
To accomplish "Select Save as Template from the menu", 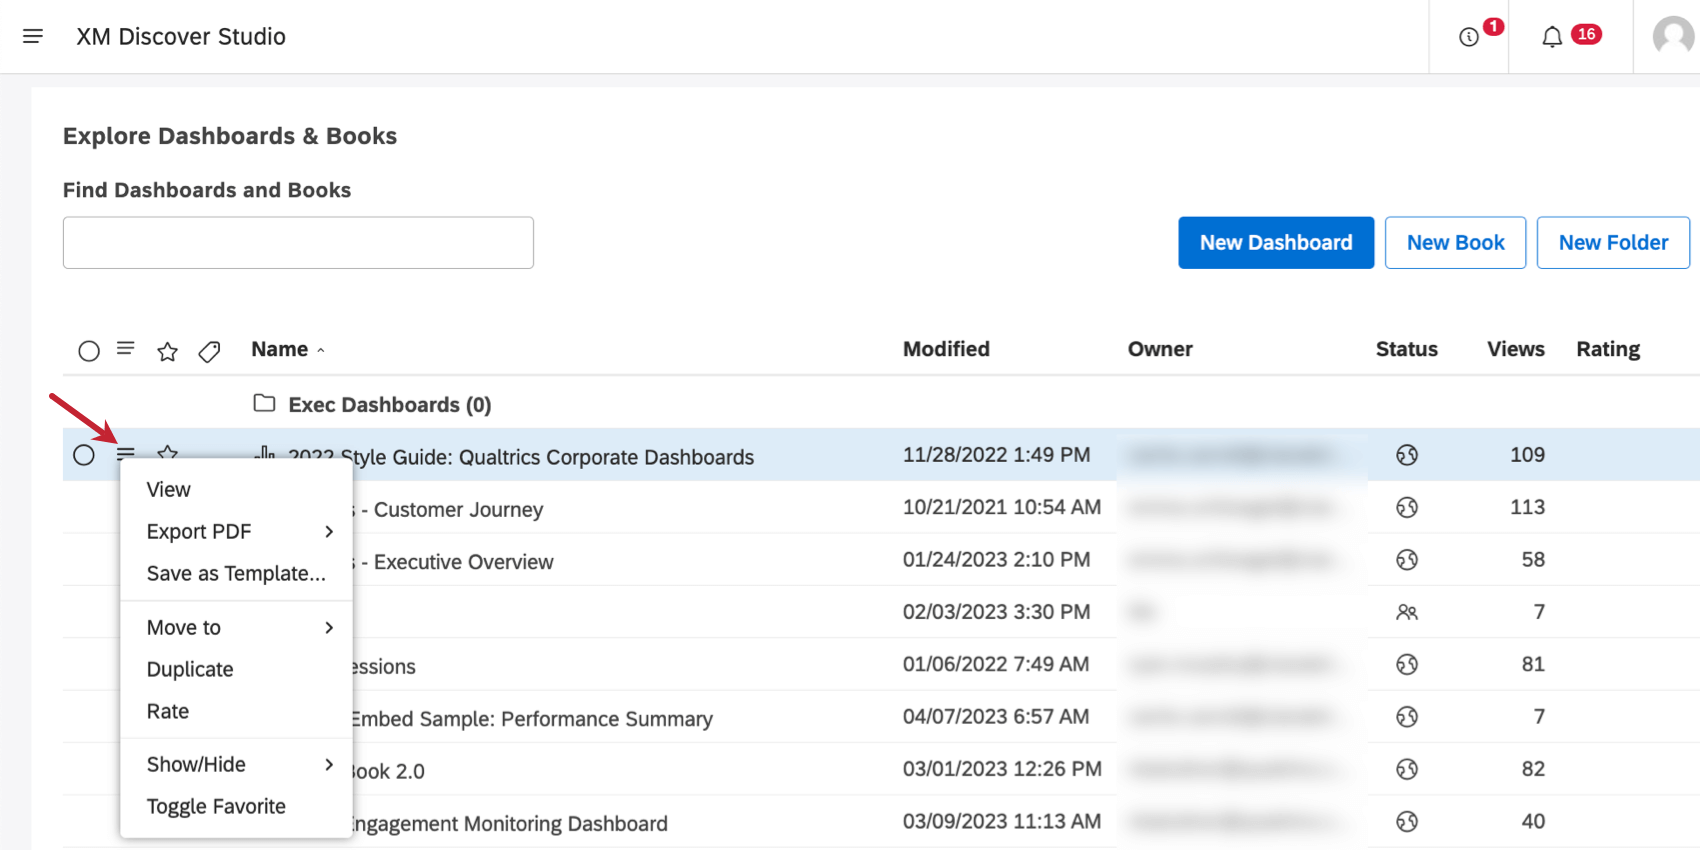I will pyautogui.click(x=236, y=574).
